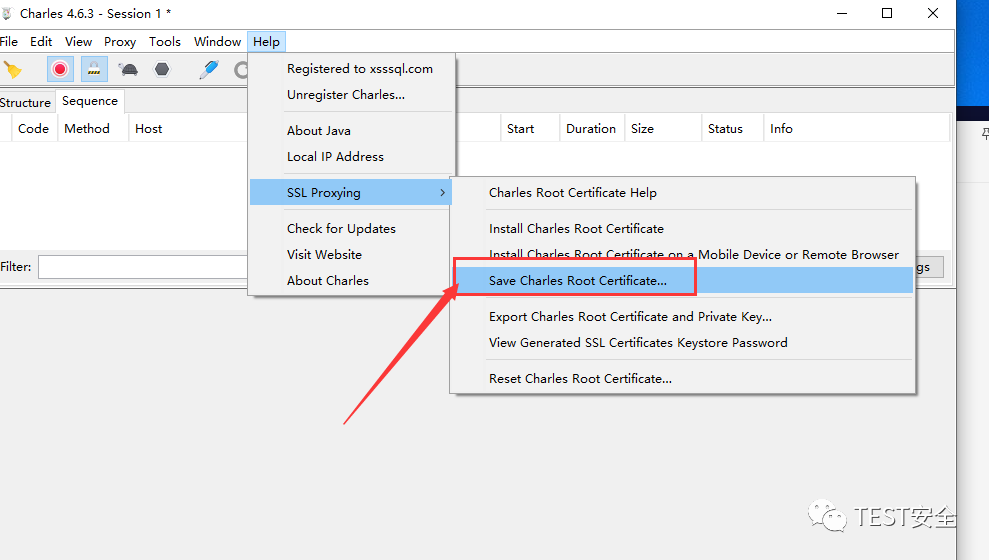Choose View Generated SSL Certificates Keystore Password
This screenshot has height=560, width=989.
(682, 342)
